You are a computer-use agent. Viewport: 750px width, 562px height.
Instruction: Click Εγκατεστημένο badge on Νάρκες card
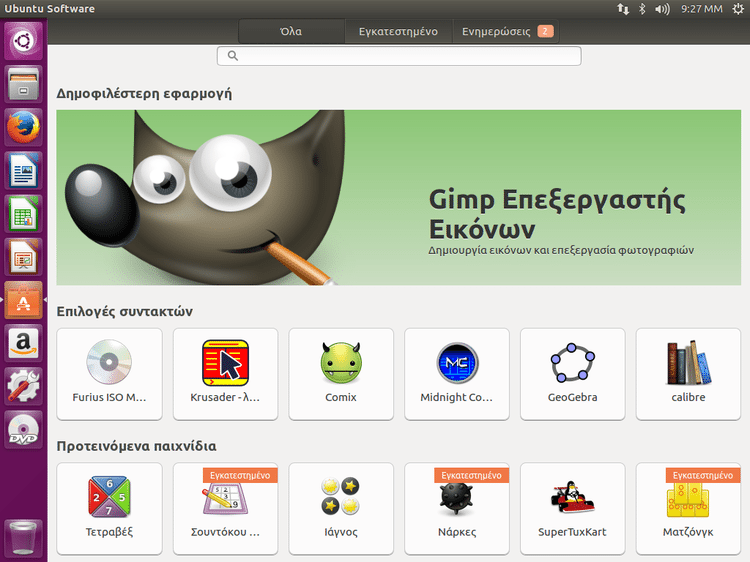tap(472, 475)
